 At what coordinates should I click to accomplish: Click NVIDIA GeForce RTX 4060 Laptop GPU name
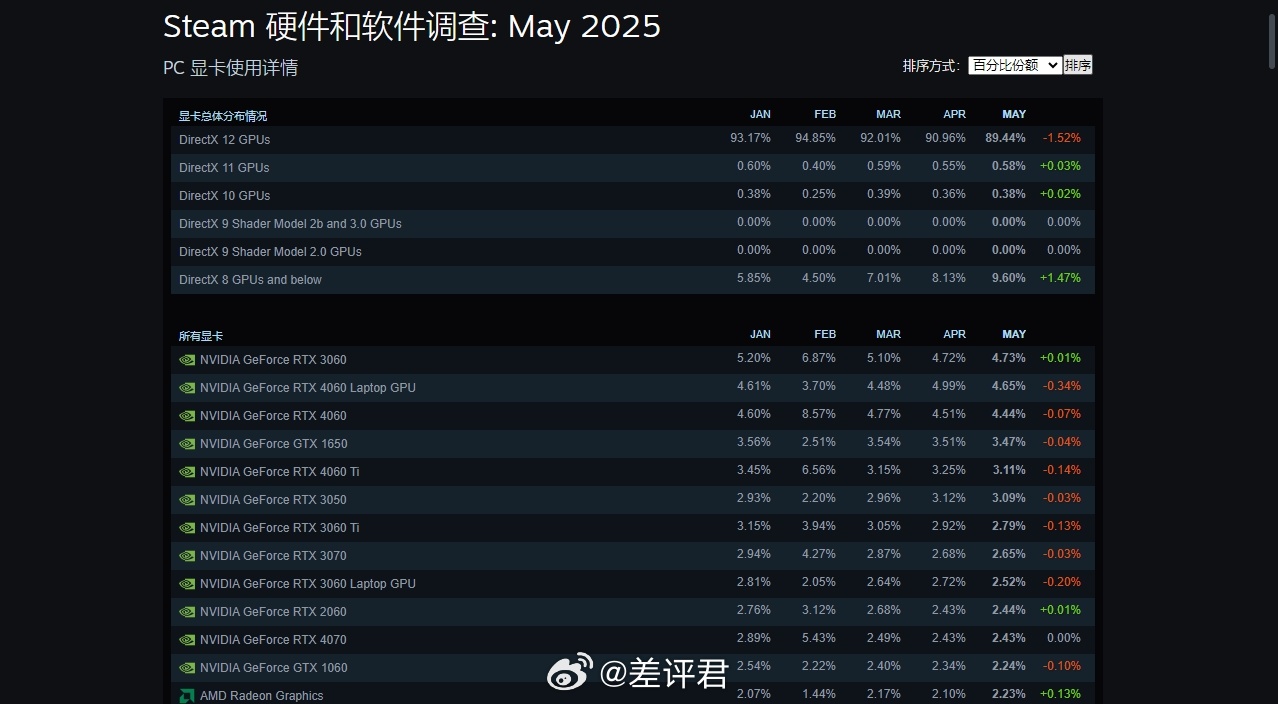[x=308, y=388]
